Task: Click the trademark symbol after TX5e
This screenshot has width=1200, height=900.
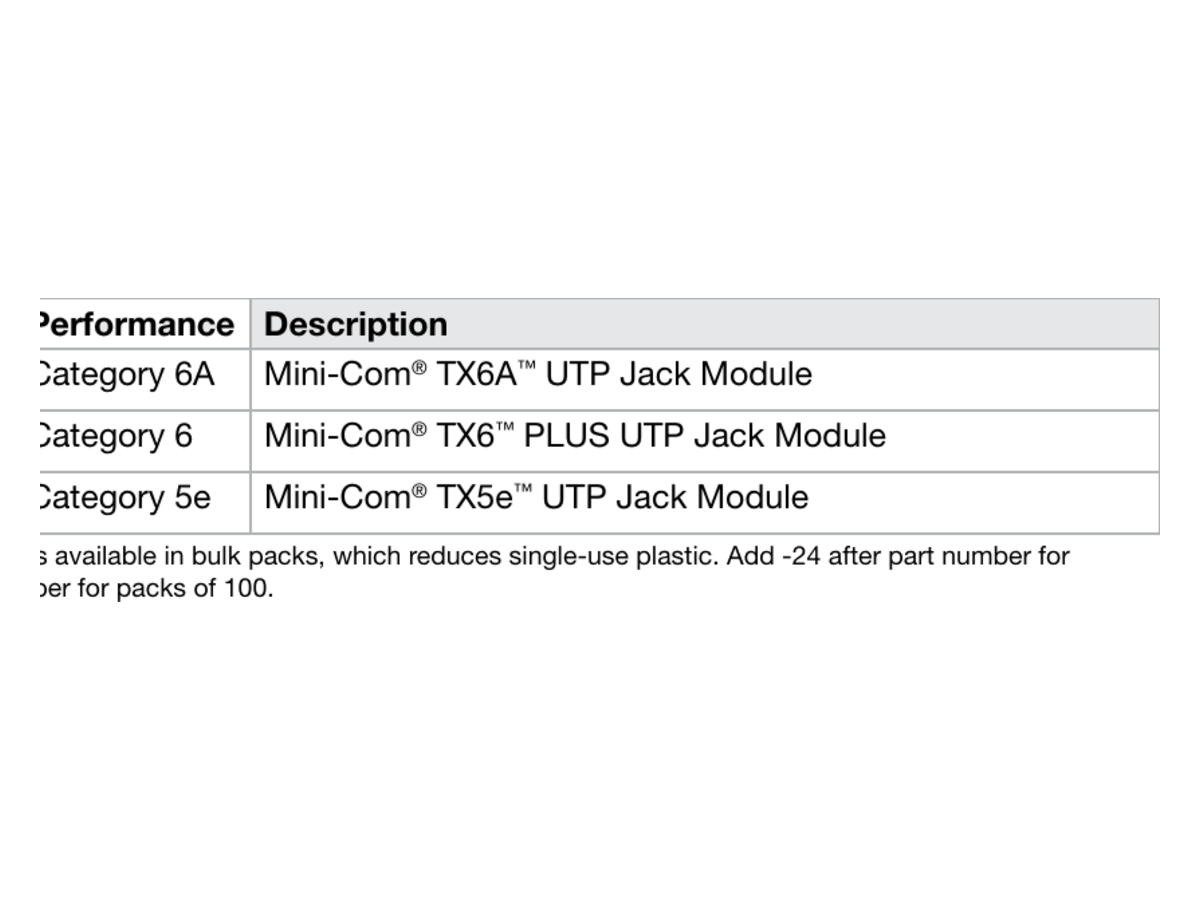Action: point(522,490)
